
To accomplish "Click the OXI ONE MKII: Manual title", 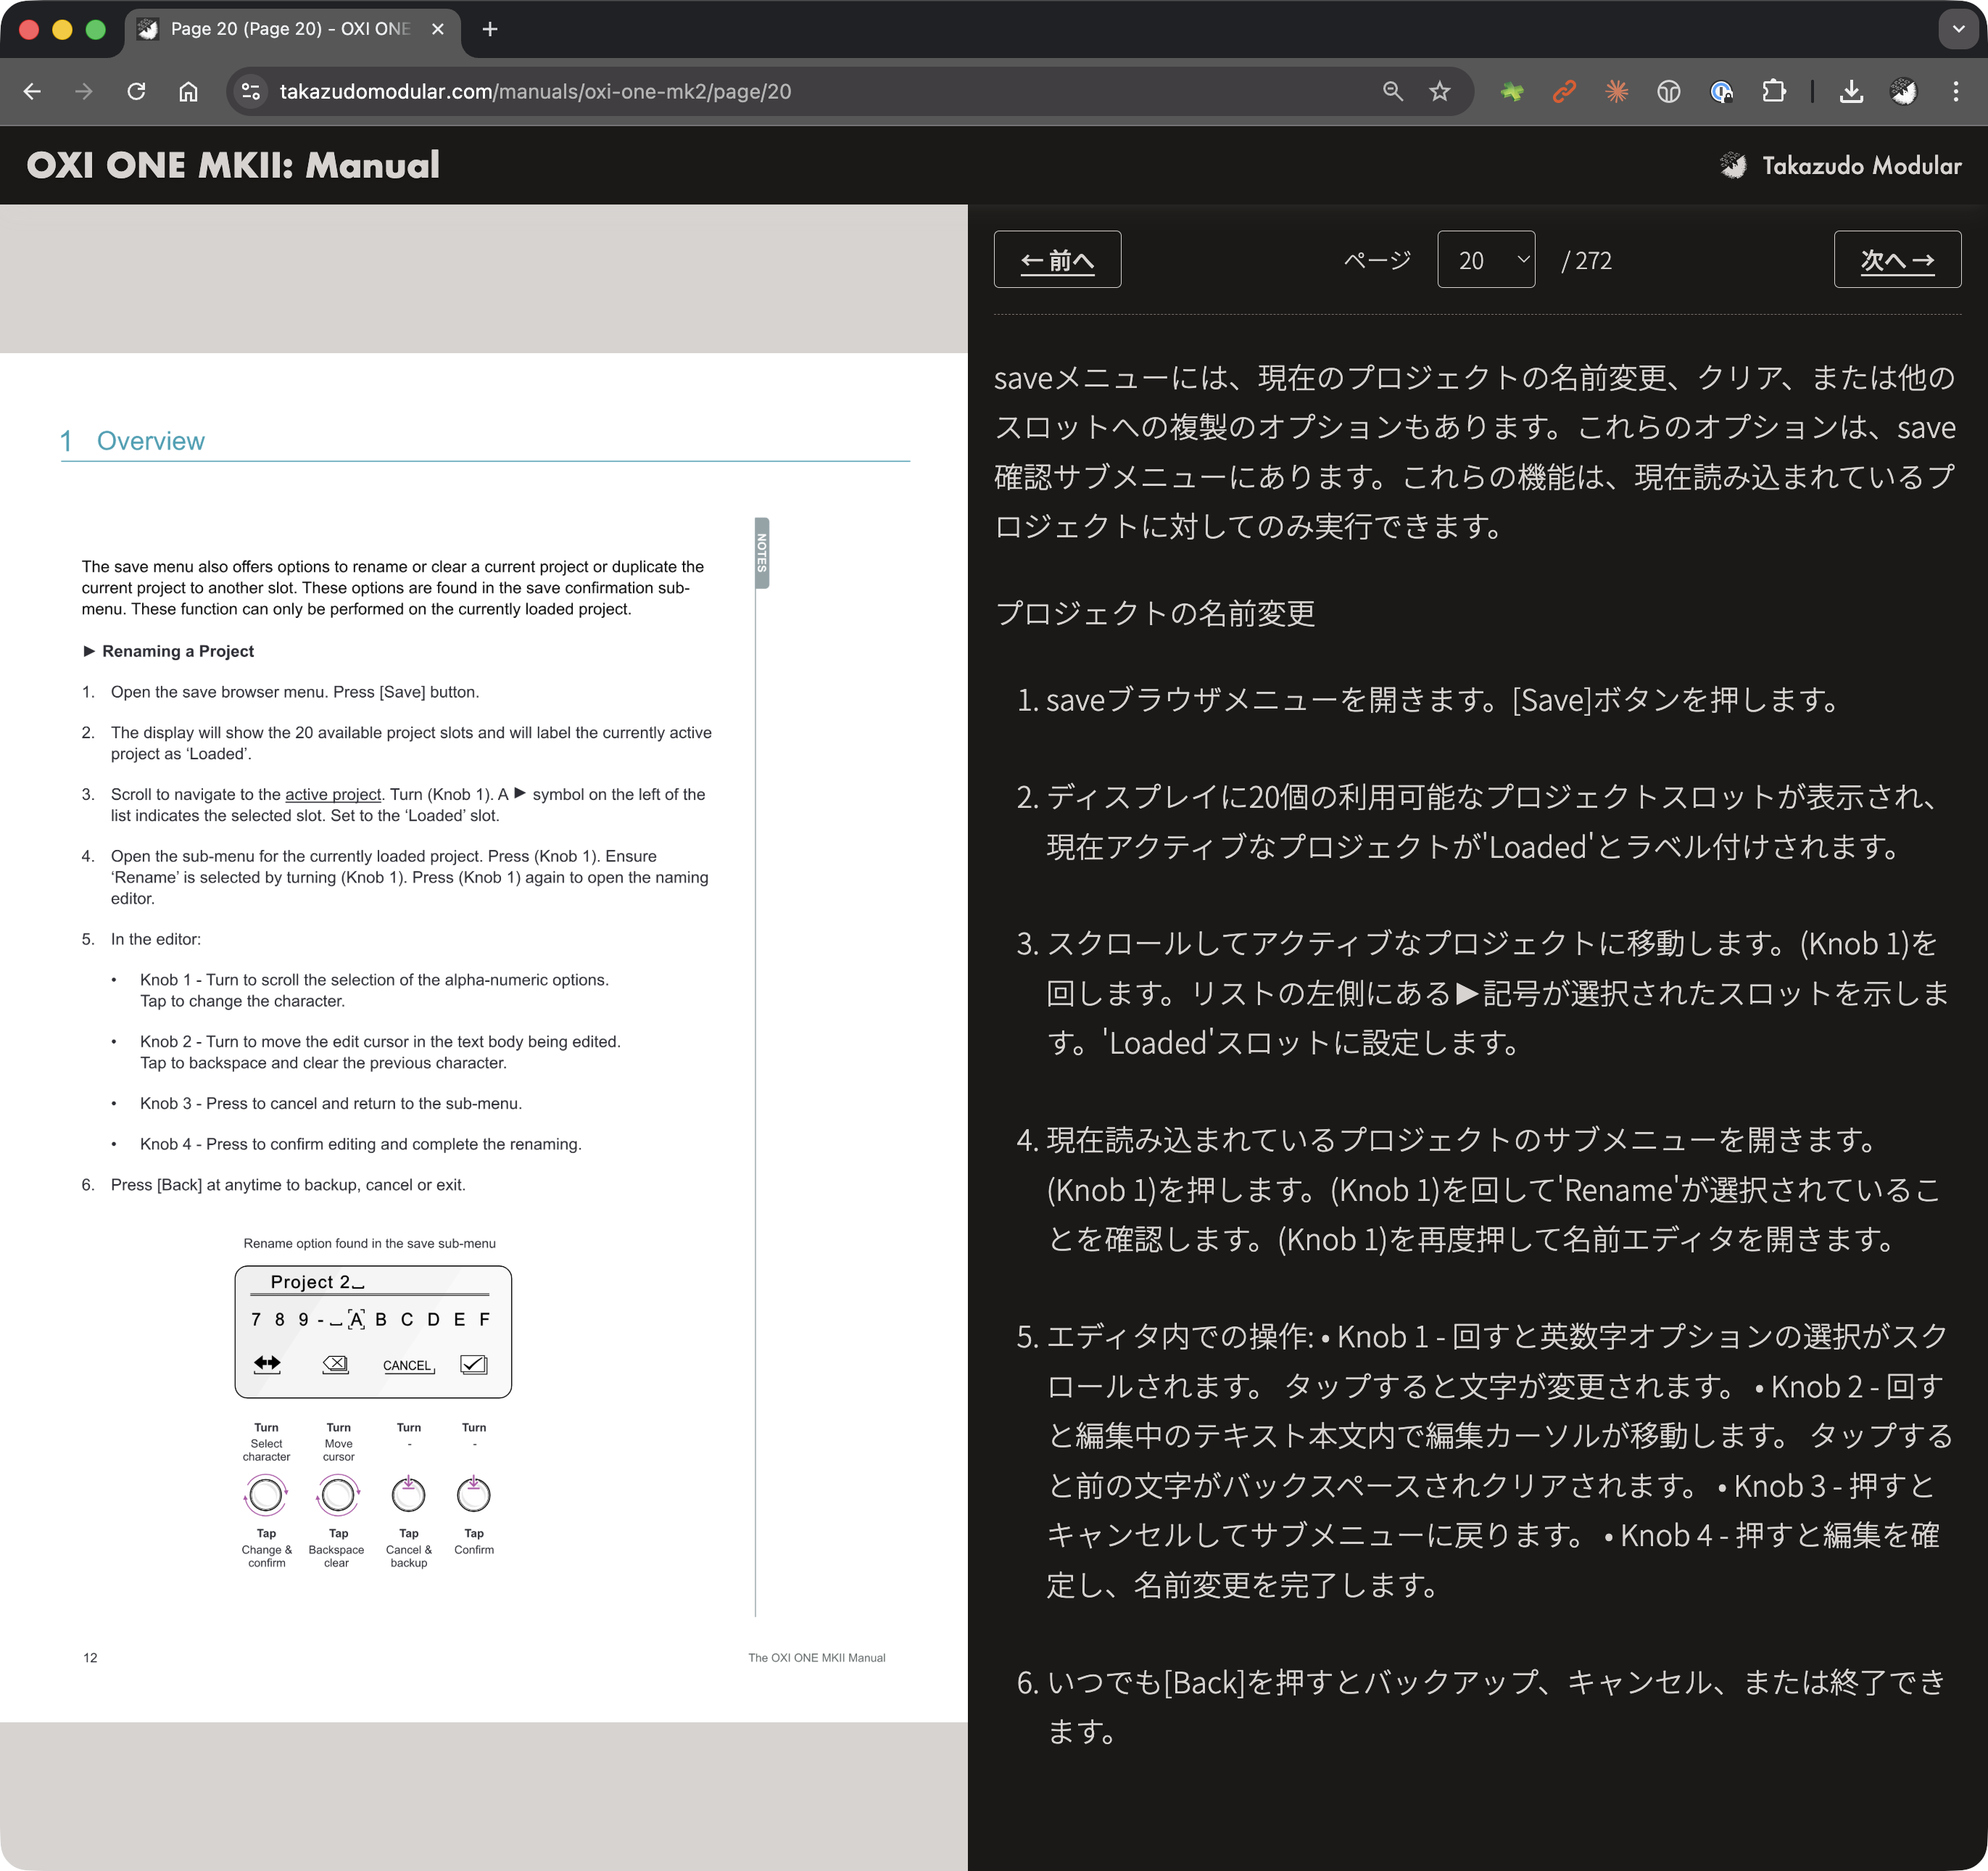I will click(233, 165).
